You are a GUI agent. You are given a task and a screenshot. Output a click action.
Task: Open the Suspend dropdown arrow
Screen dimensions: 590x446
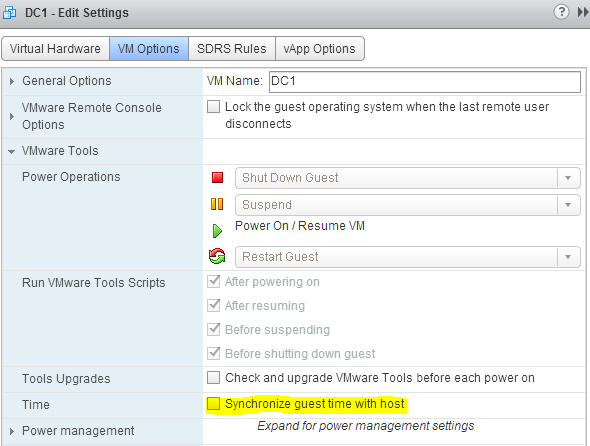tap(568, 205)
